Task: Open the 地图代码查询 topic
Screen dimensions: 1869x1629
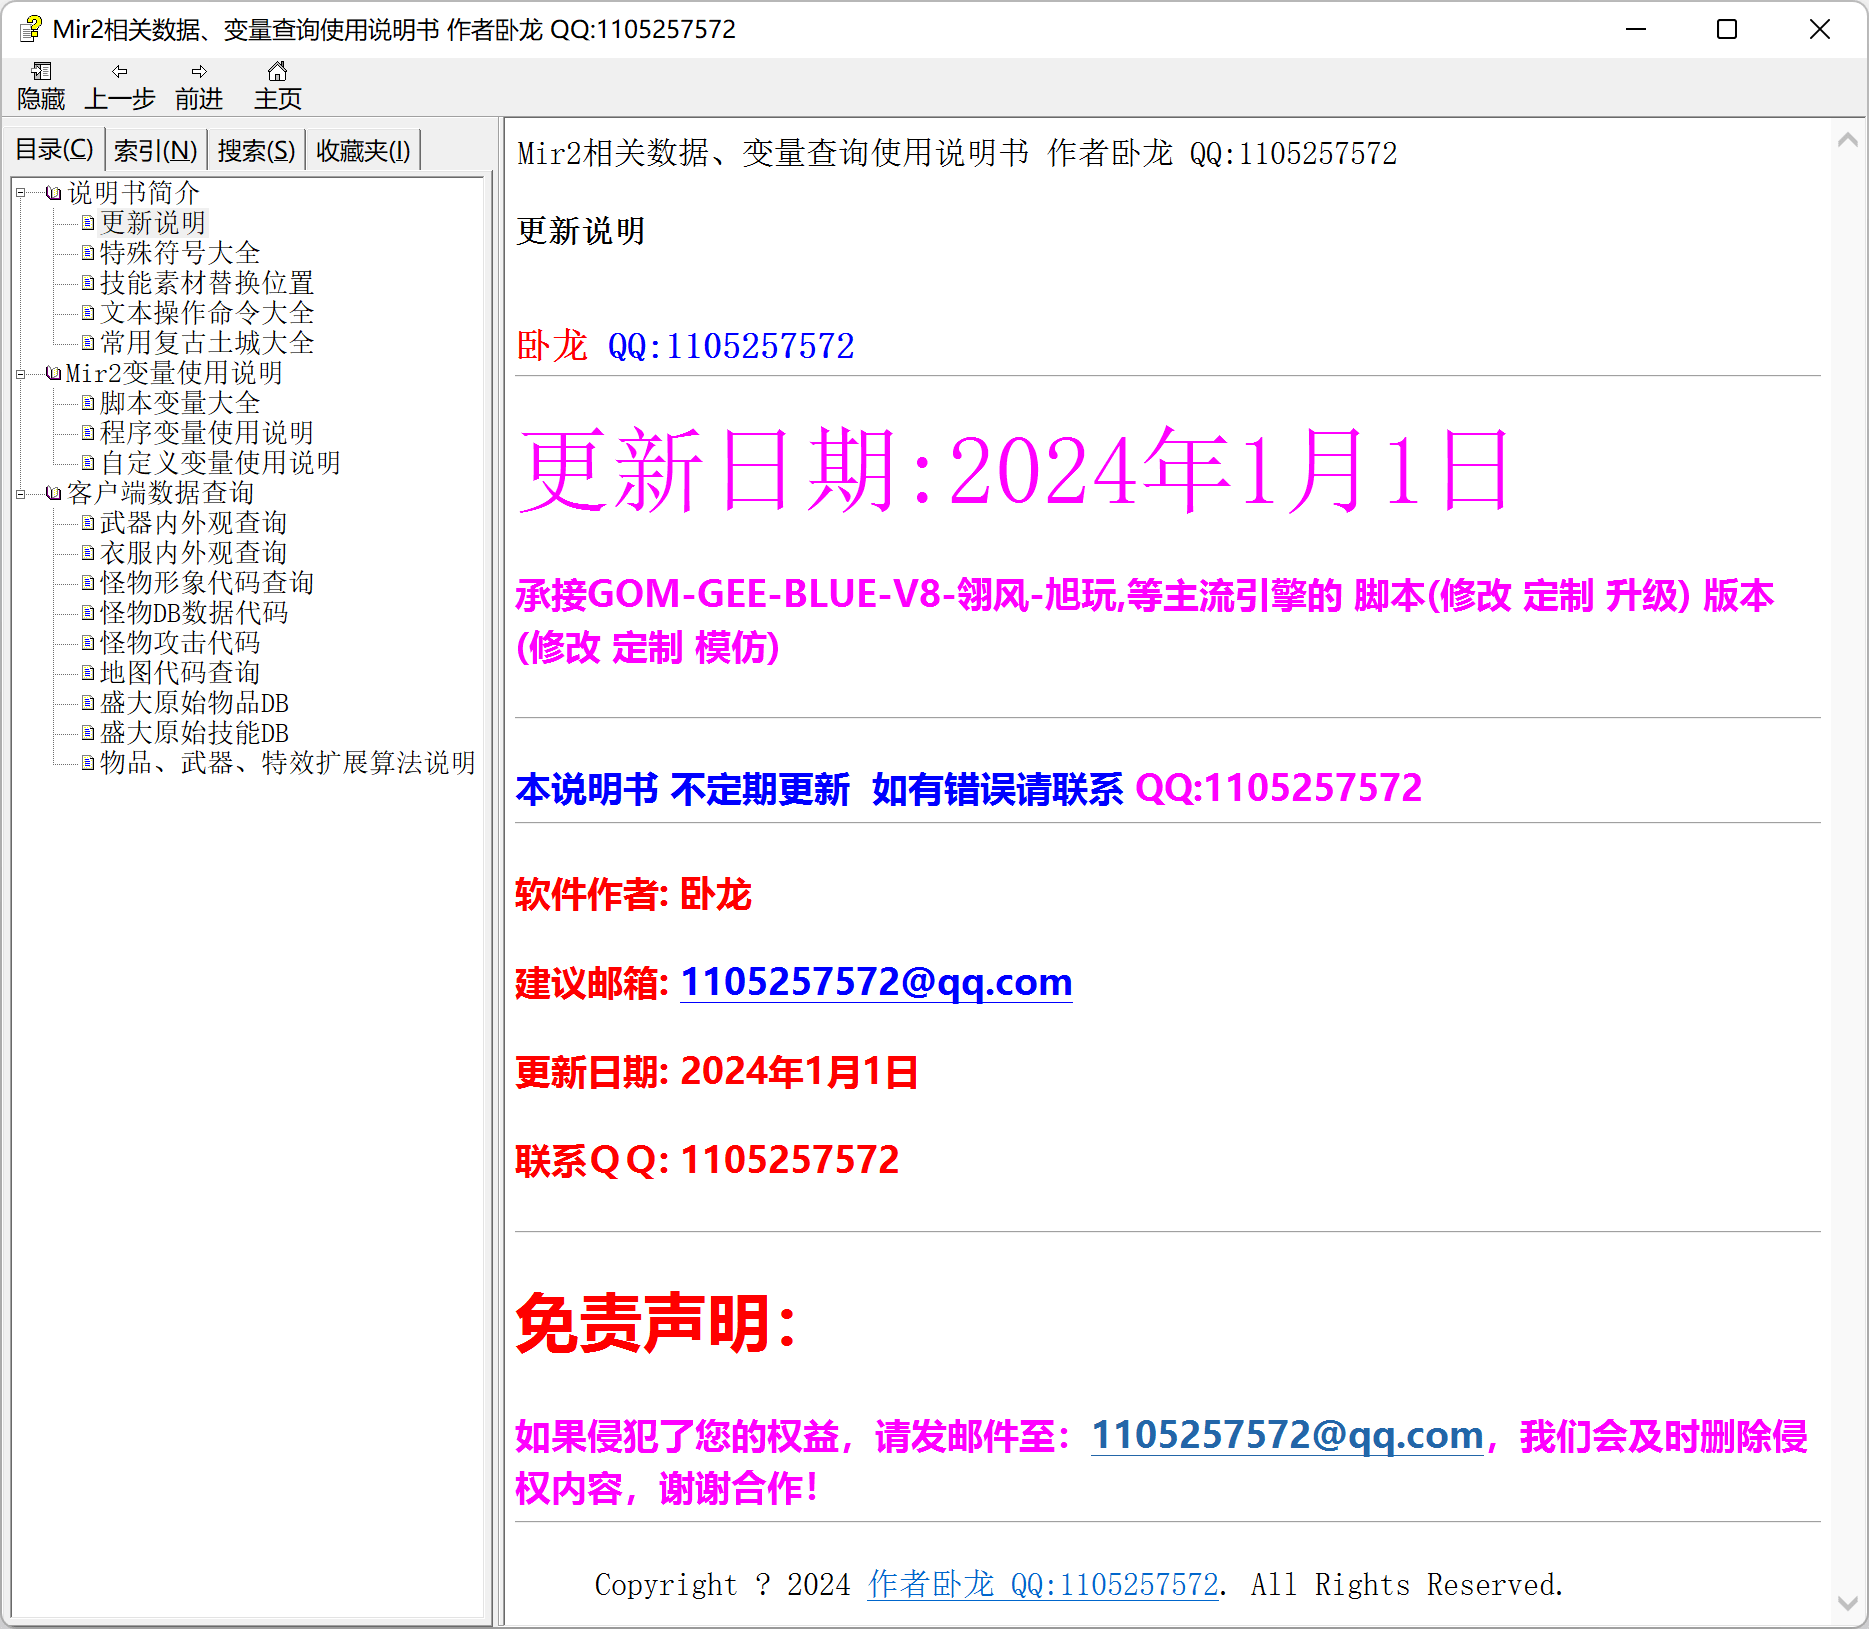Action: point(180,673)
